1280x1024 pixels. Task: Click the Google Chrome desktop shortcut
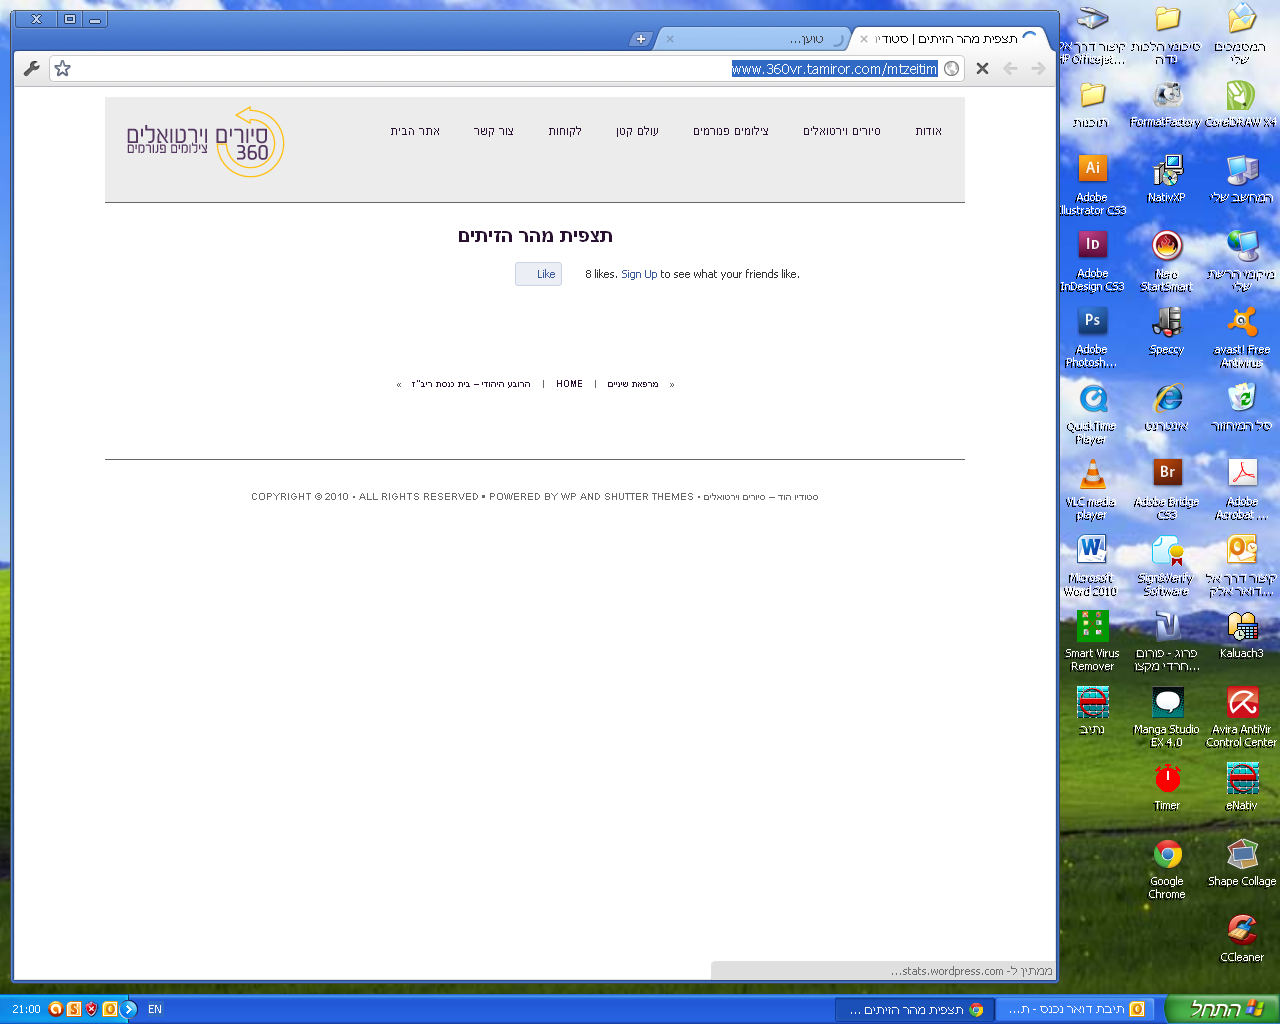1167,869
